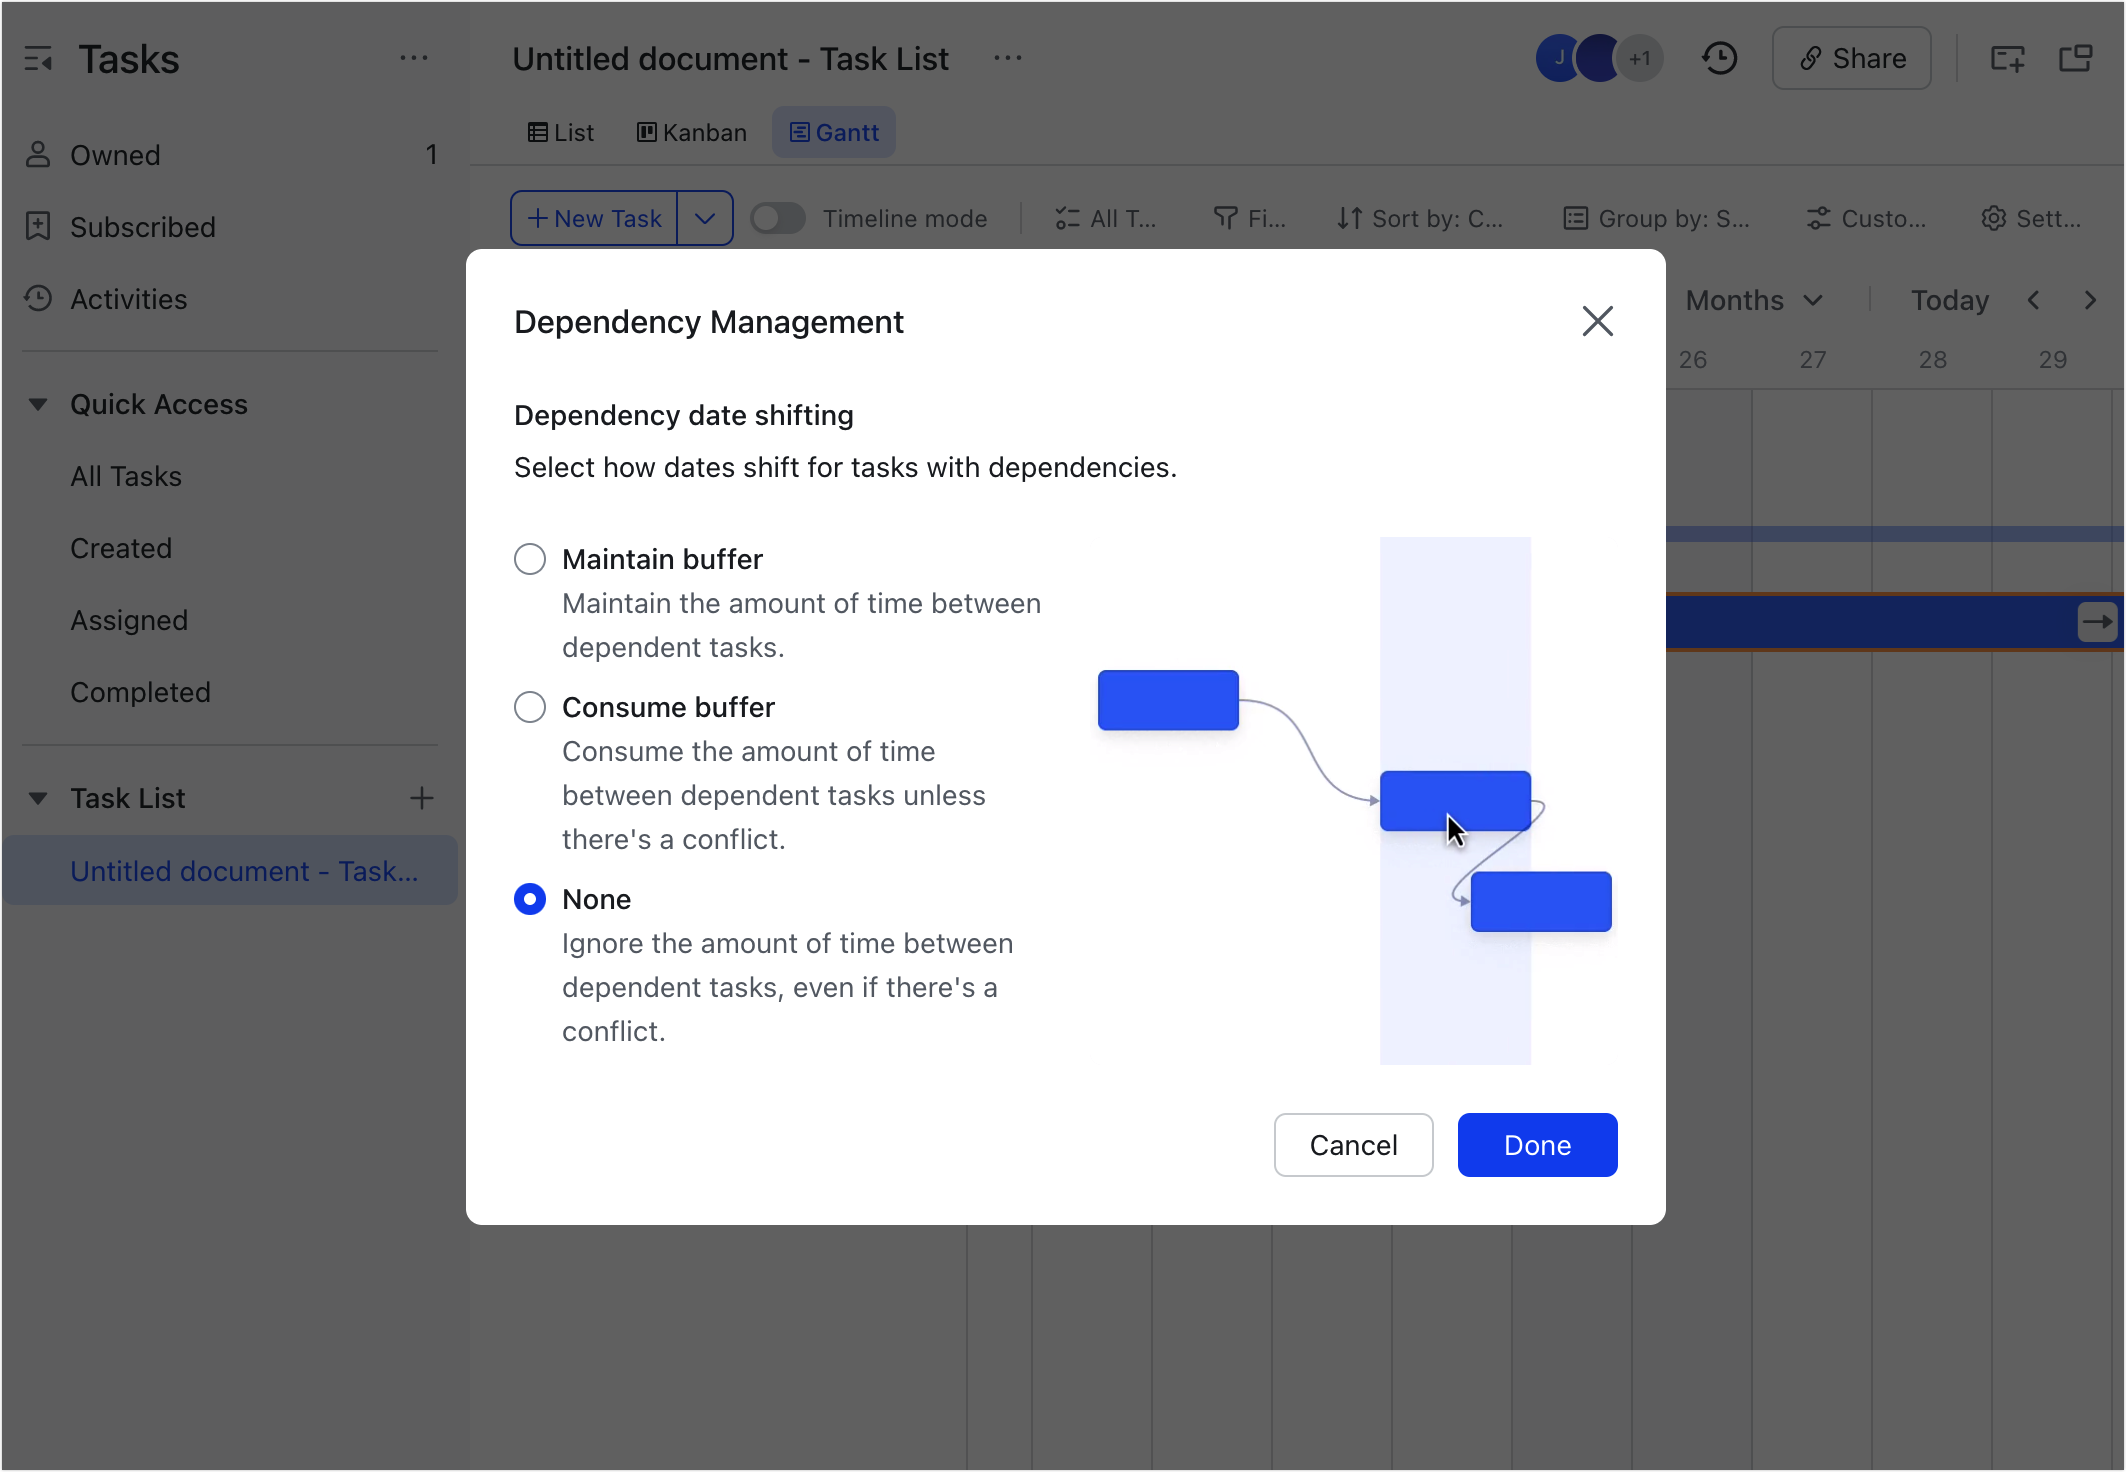Switch to the List view tab
The width and height of the screenshot is (2126, 1472).
561,131
